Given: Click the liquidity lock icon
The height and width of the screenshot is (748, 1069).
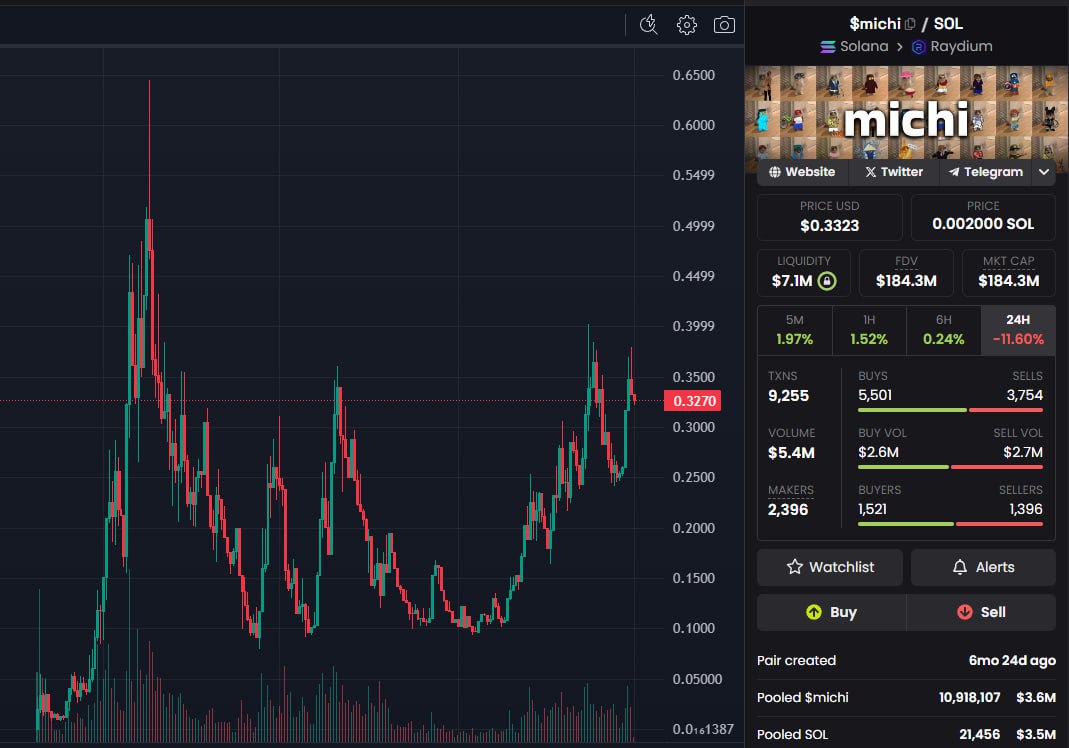Looking at the screenshot, I should 827,281.
